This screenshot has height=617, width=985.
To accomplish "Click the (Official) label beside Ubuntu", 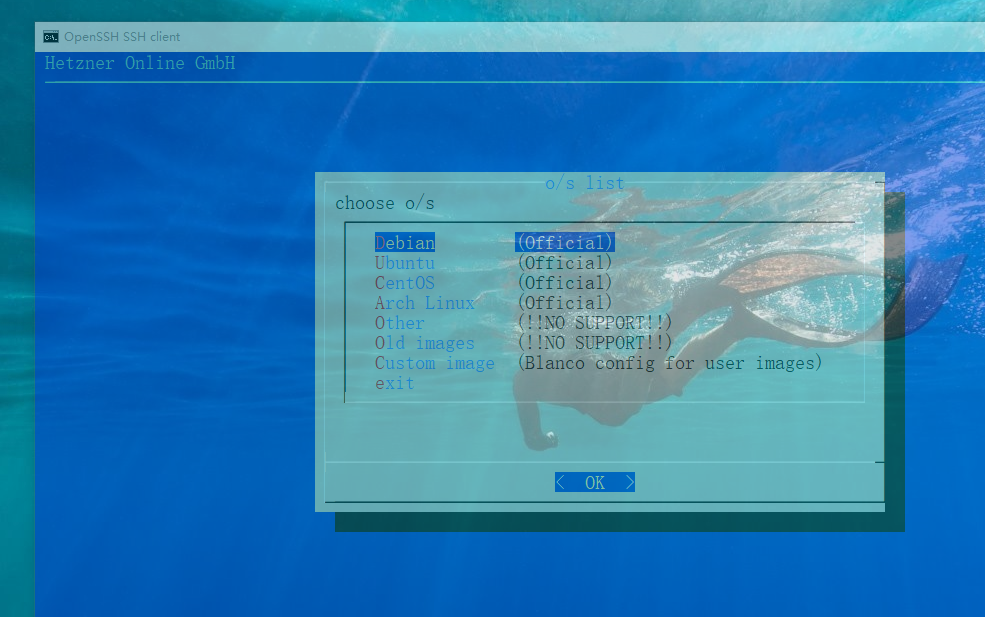I will pyautogui.click(x=565, y=263).
